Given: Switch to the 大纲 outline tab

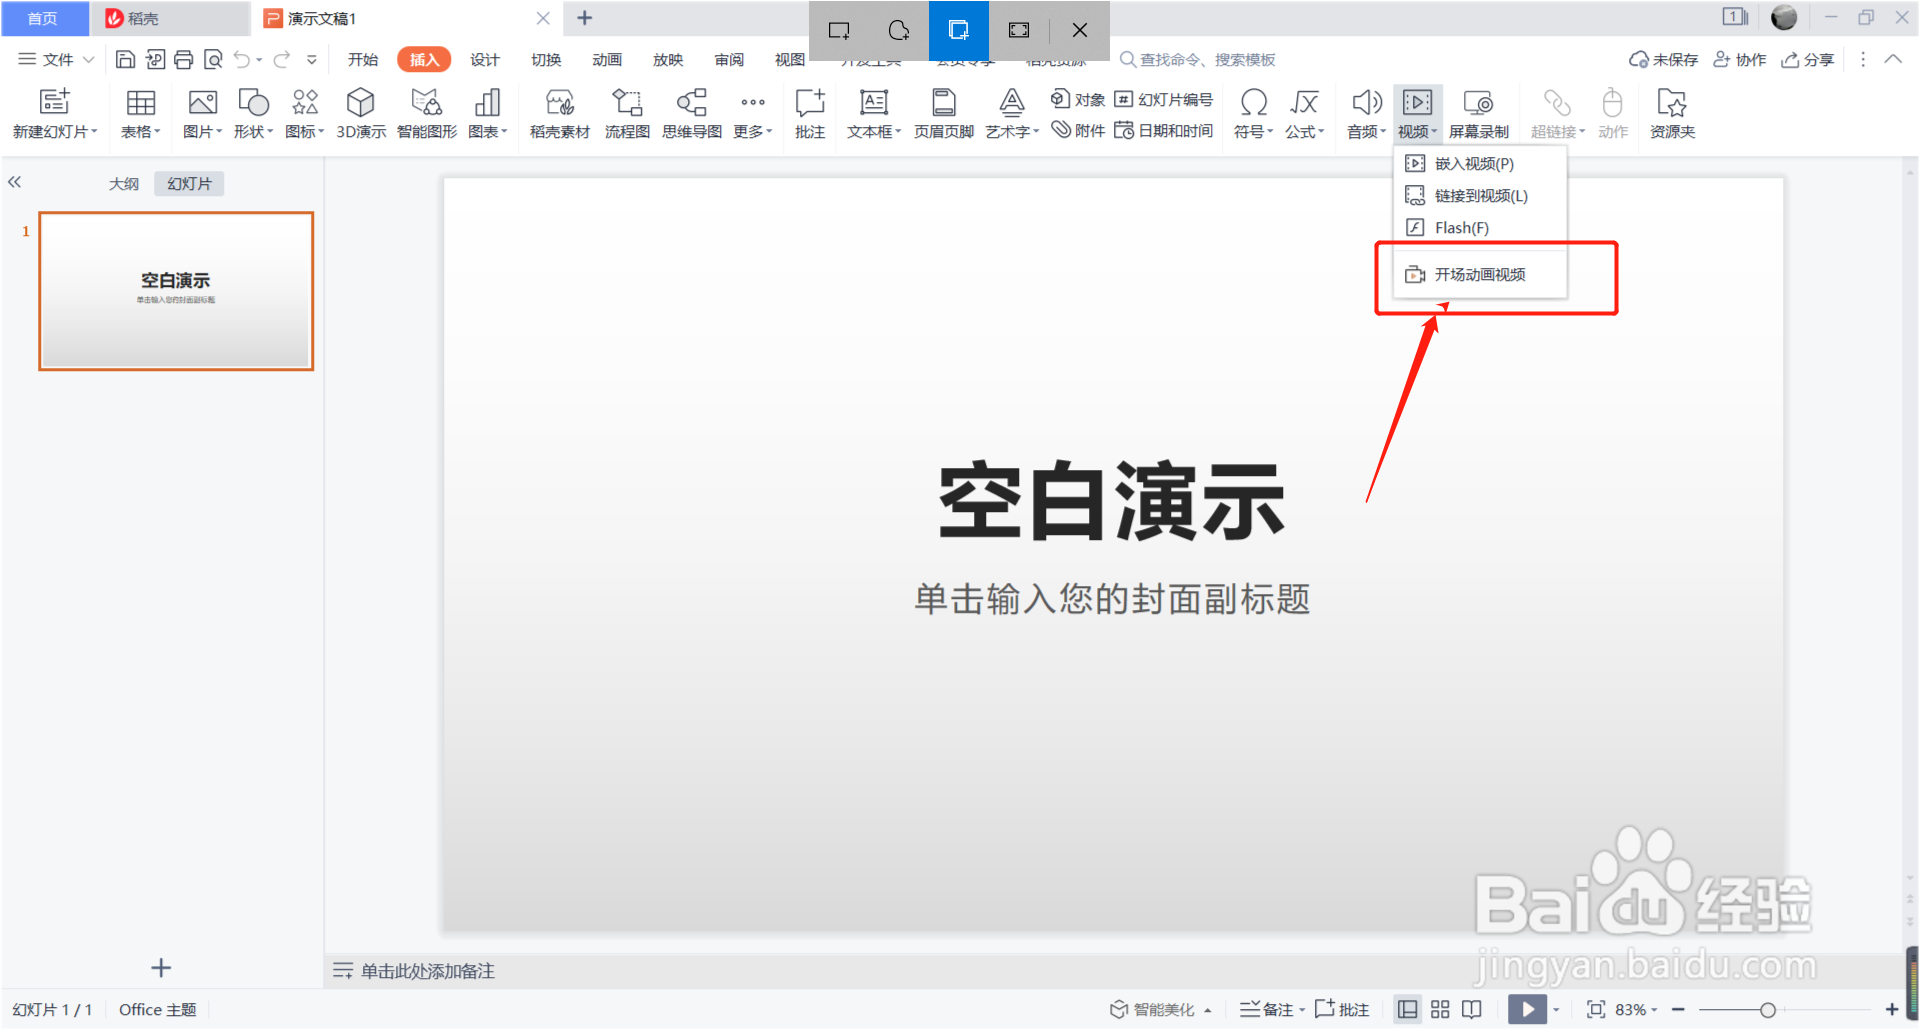Looking at the screenshot, I should click(x=124, y=184).
